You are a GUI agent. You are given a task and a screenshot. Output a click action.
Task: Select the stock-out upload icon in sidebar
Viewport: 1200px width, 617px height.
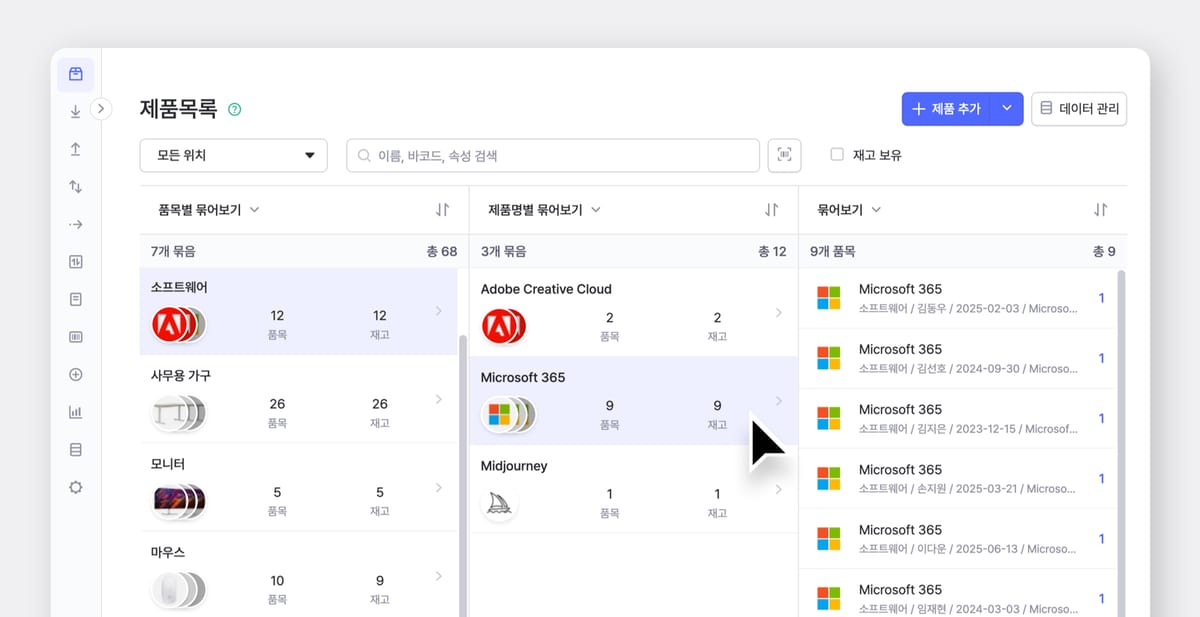(75, 148)
